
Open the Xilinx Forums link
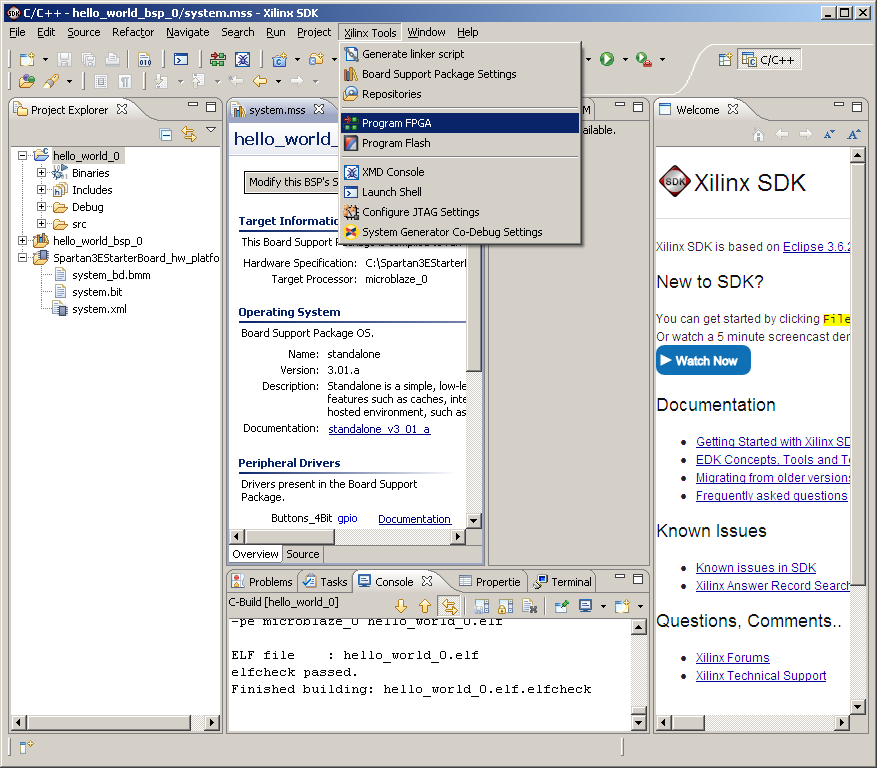733,658
